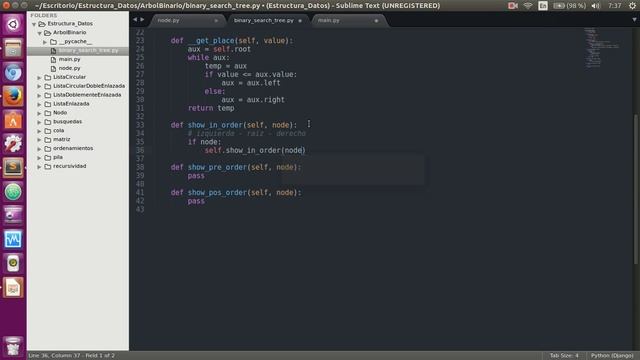Collapse the ArbolBinario folder
Screen dimensions: 640x360
(x=40, y=33)
